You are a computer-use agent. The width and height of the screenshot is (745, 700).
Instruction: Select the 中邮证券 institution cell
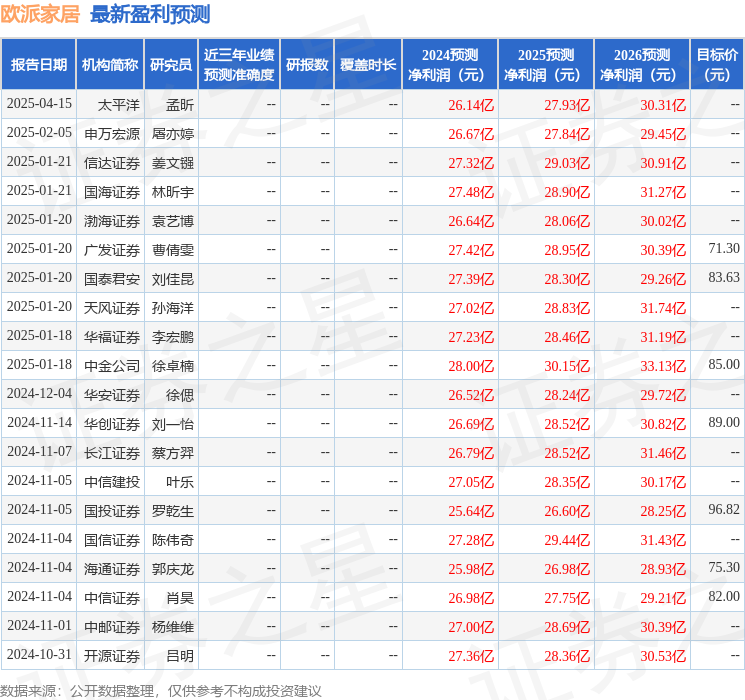tap(112, 627)
